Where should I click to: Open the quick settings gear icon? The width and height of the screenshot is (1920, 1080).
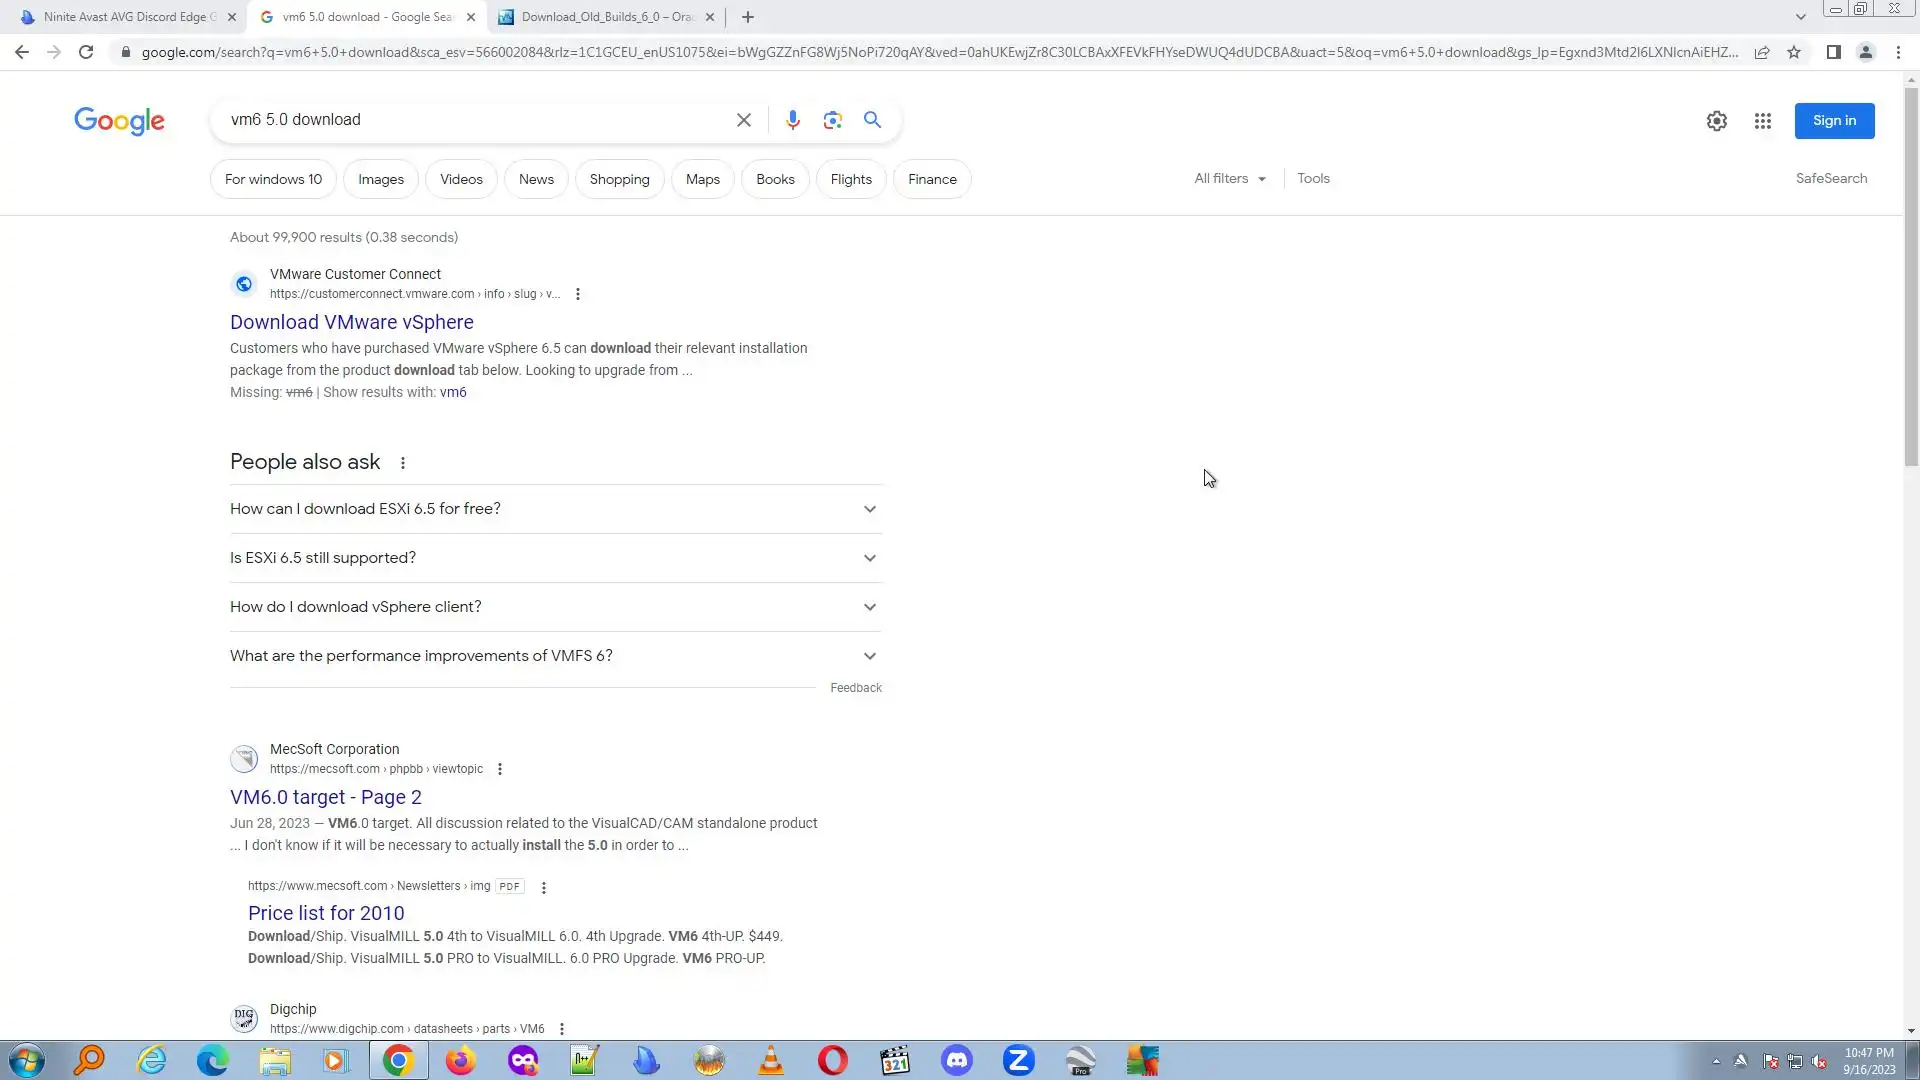point(1716,121)
